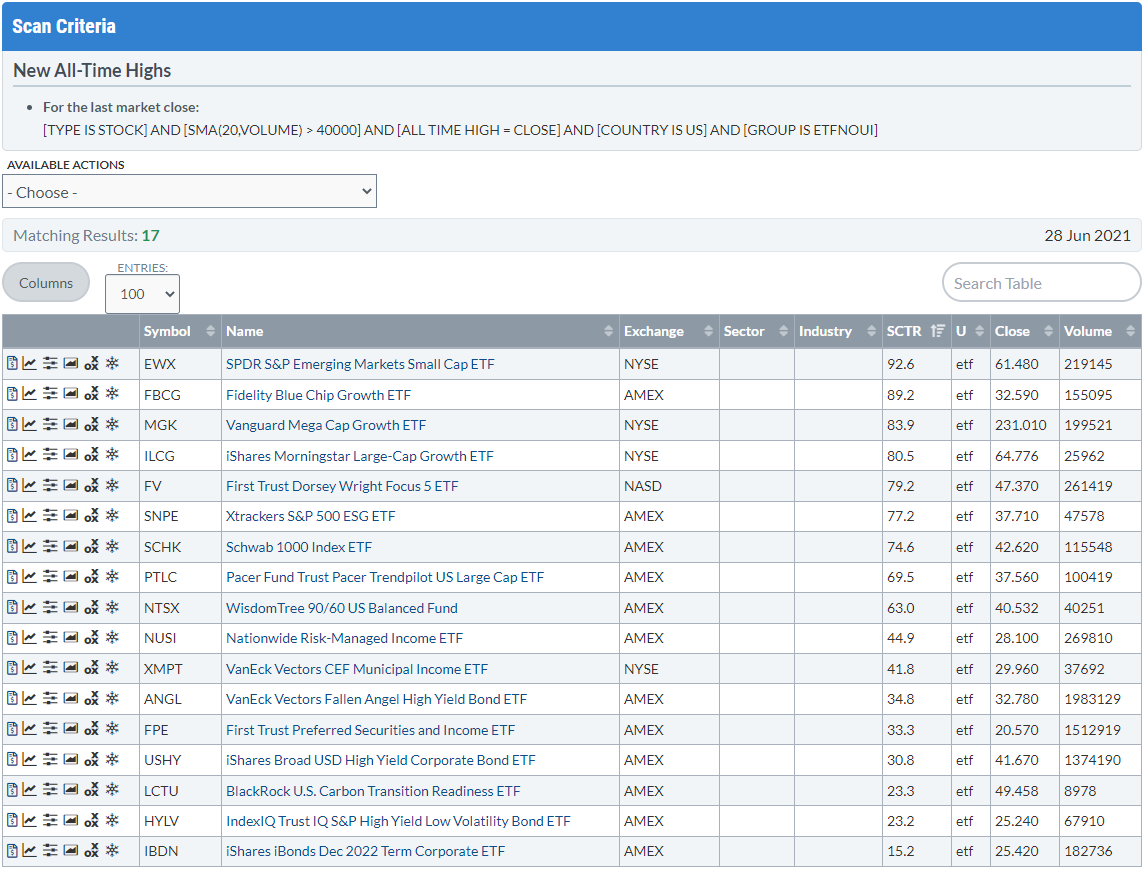Open Point & Figure icon for IBDN
Image resolution: width=1145 pixels, height=870 pixels.
coord(91,850)
